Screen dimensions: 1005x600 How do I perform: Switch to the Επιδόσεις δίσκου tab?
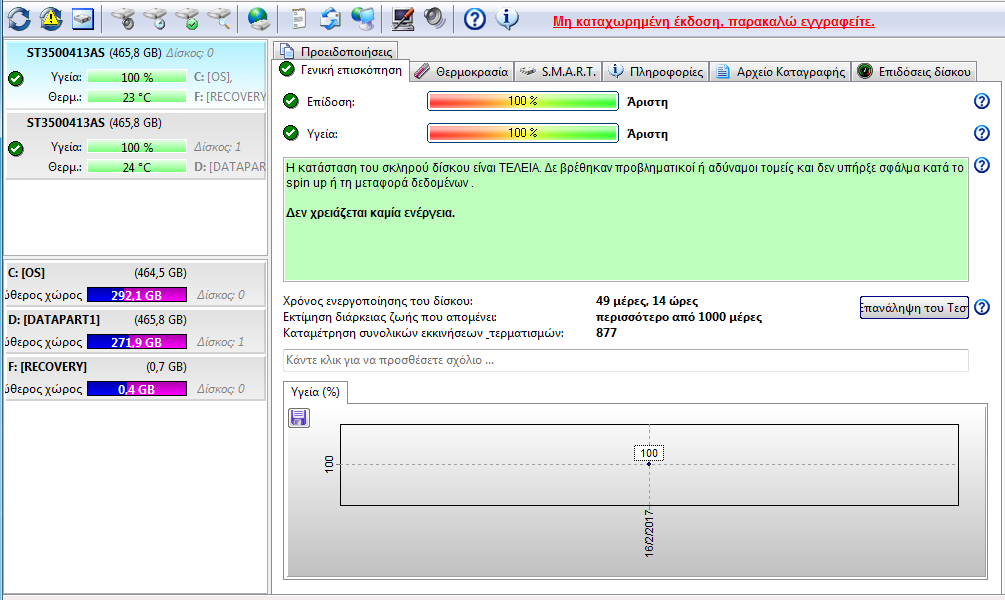(913, 71)
